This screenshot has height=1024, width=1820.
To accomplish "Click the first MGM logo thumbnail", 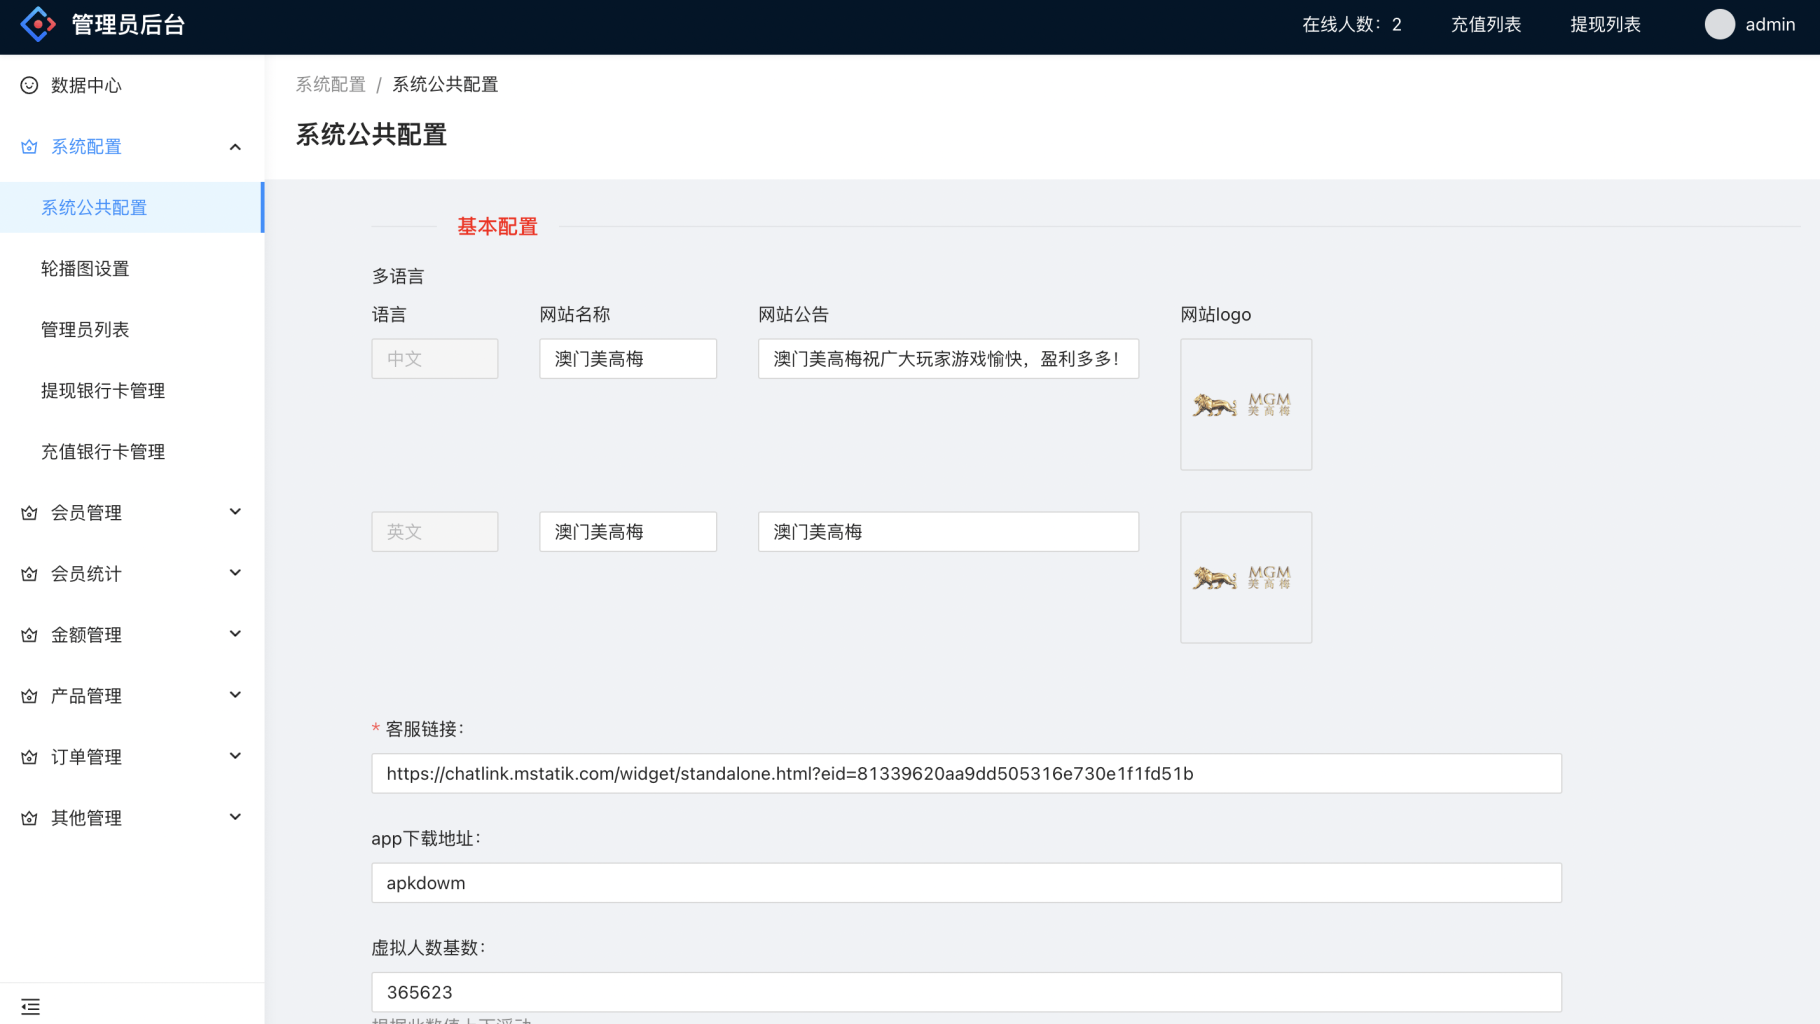I will (x=1245, y=404).
